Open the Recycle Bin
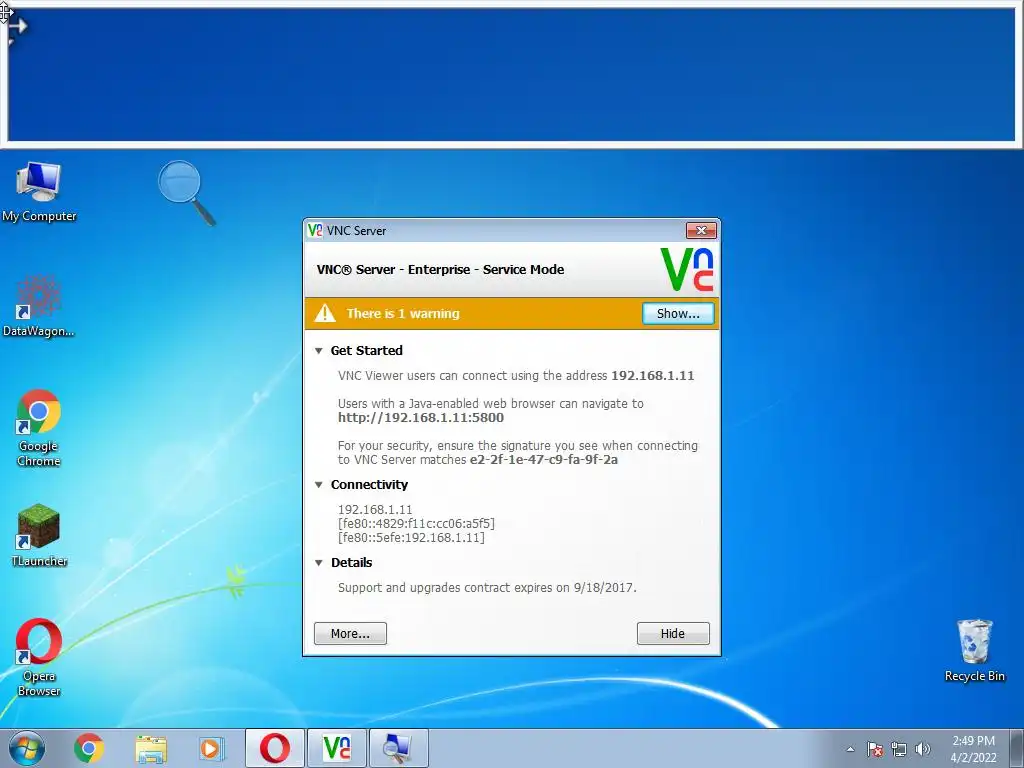Image resolution: width=1024 pixels, height=768 pixels. (974, 650)
